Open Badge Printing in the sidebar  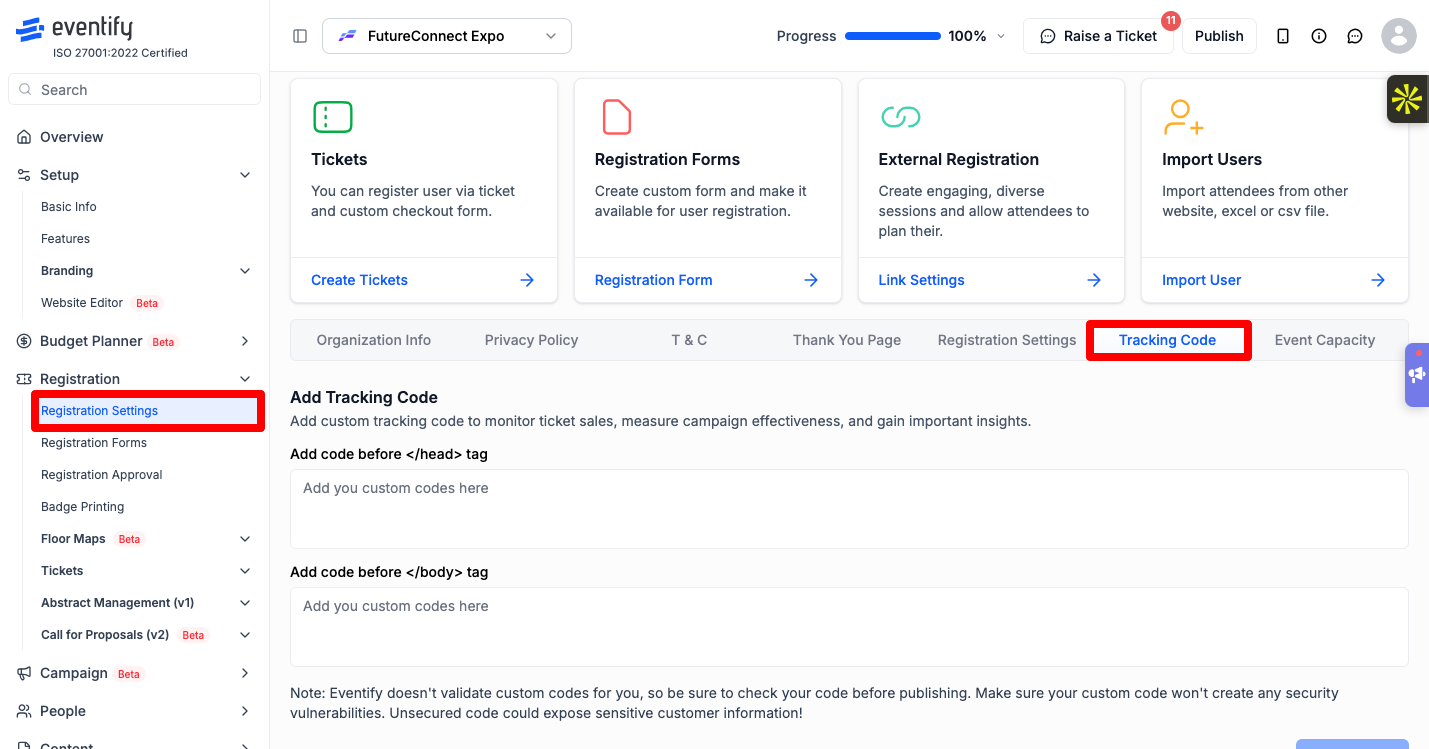(x=83, y=507)
